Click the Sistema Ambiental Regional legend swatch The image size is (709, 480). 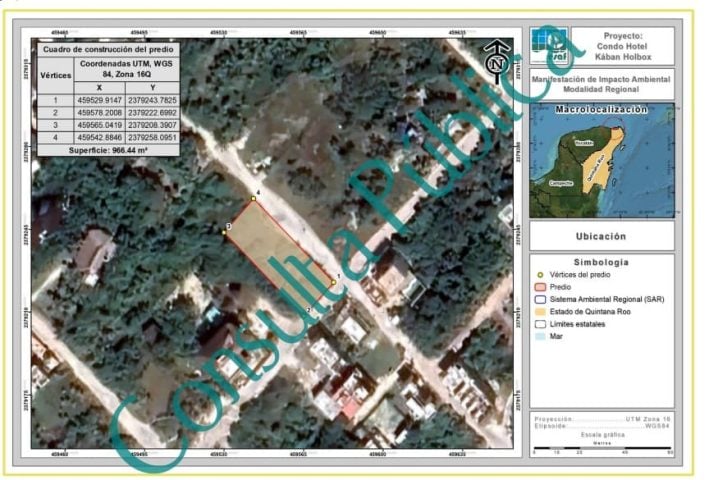[540, 299]
